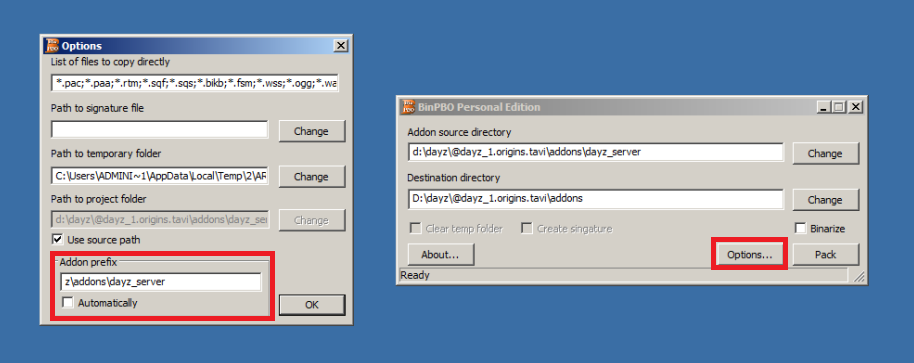
Task: Click the Options dialog title text
Action: coord(82,46)
